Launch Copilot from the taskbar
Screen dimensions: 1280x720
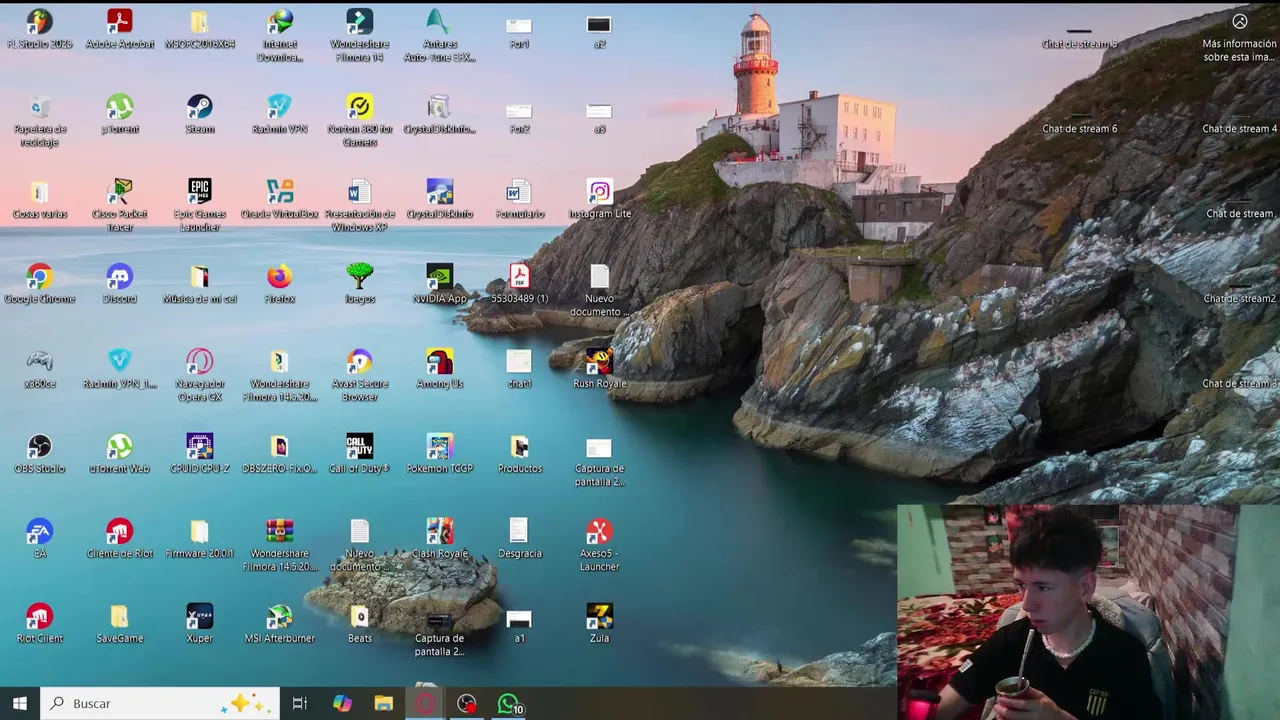342,703
